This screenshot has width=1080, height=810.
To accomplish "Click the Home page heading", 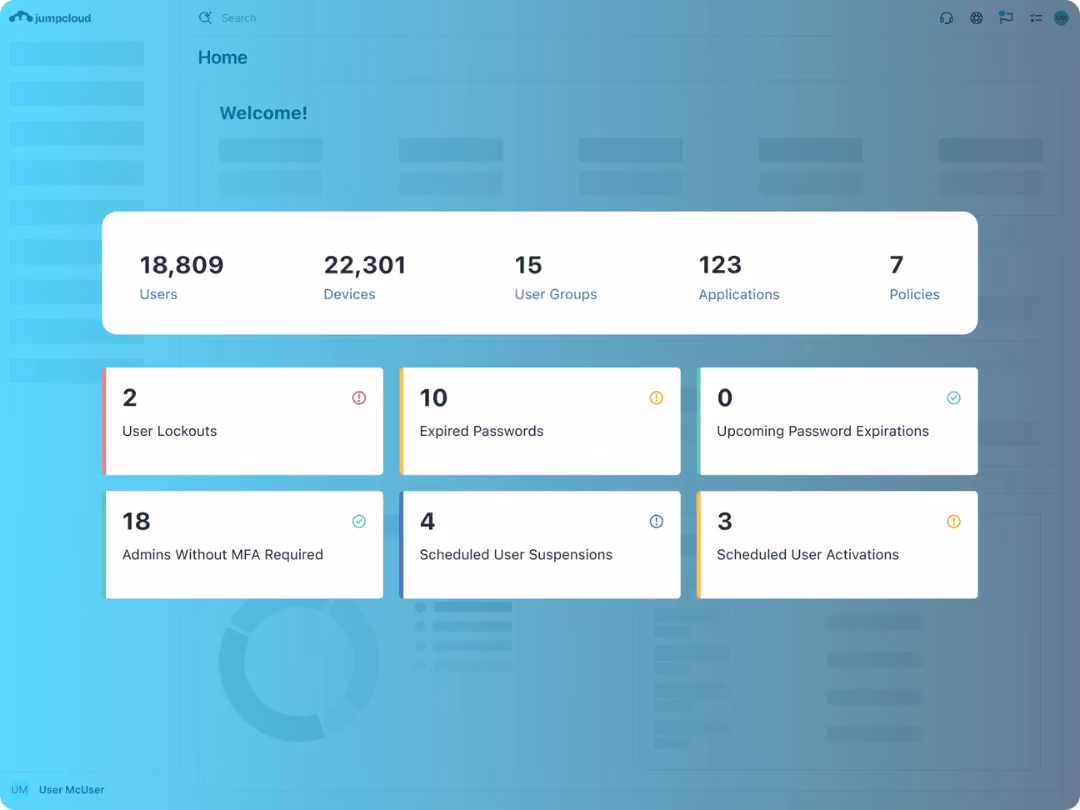I will pos(222,57).
